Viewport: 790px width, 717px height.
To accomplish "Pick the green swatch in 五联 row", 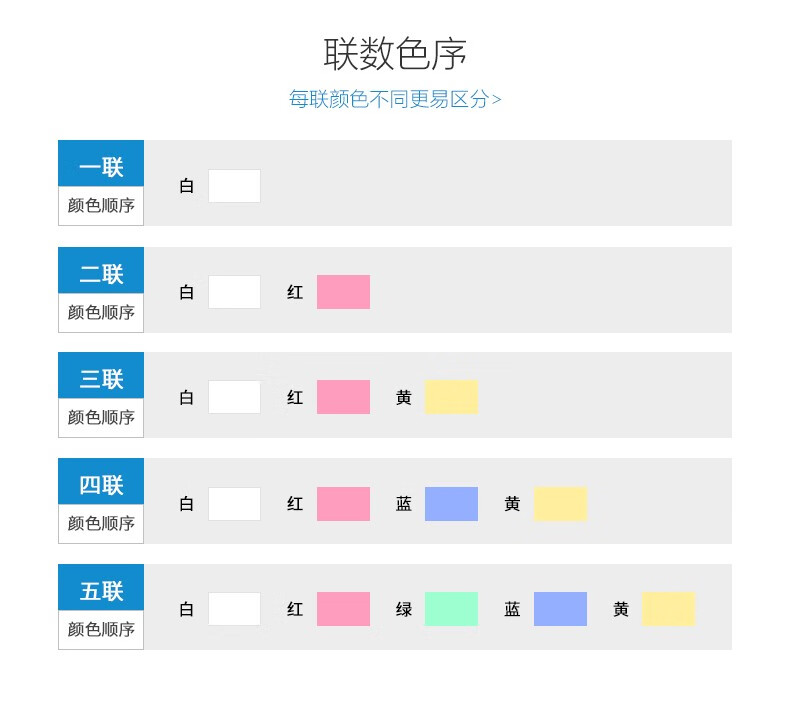I will [451, 609].
